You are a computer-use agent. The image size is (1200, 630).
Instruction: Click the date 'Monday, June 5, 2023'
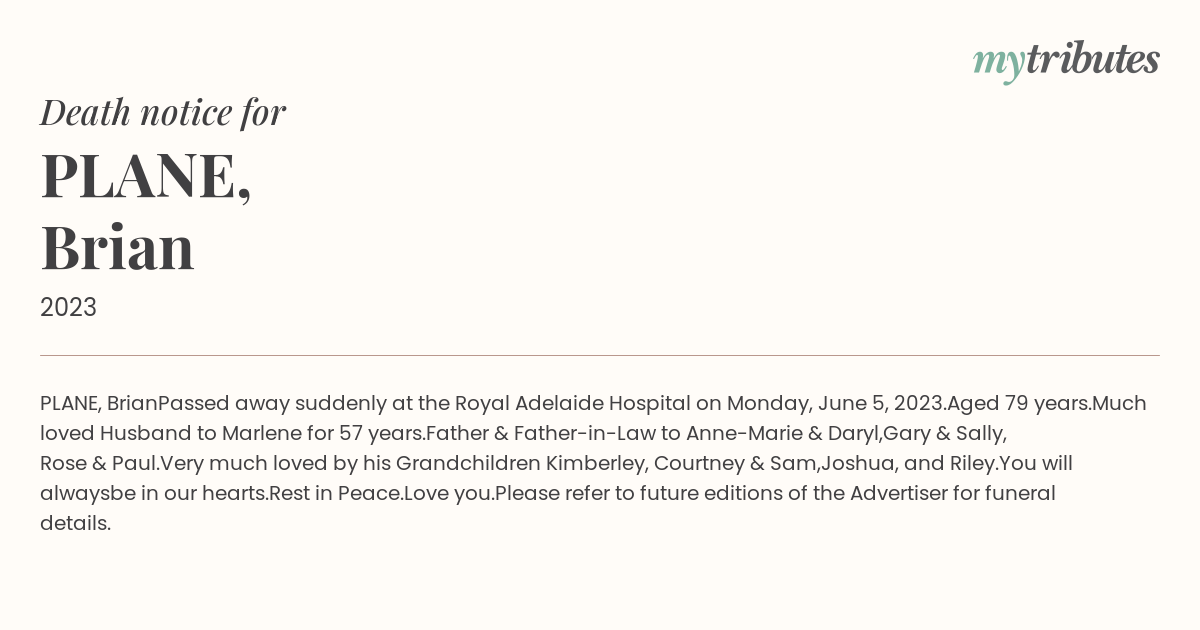pyautogui.click(x=835, y=403)
